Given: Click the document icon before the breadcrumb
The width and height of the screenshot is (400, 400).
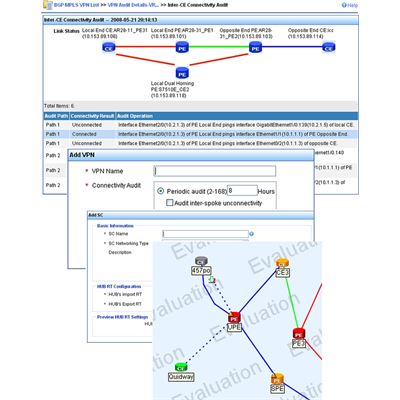Looking at the screenshot, I should coord(48,5).
